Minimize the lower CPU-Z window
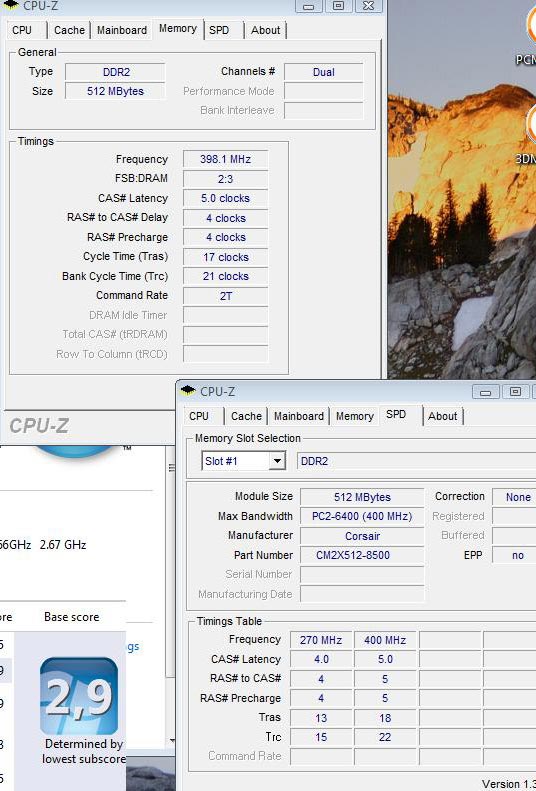Viewport: 536px width, 791px height. (x=486, y=392)
